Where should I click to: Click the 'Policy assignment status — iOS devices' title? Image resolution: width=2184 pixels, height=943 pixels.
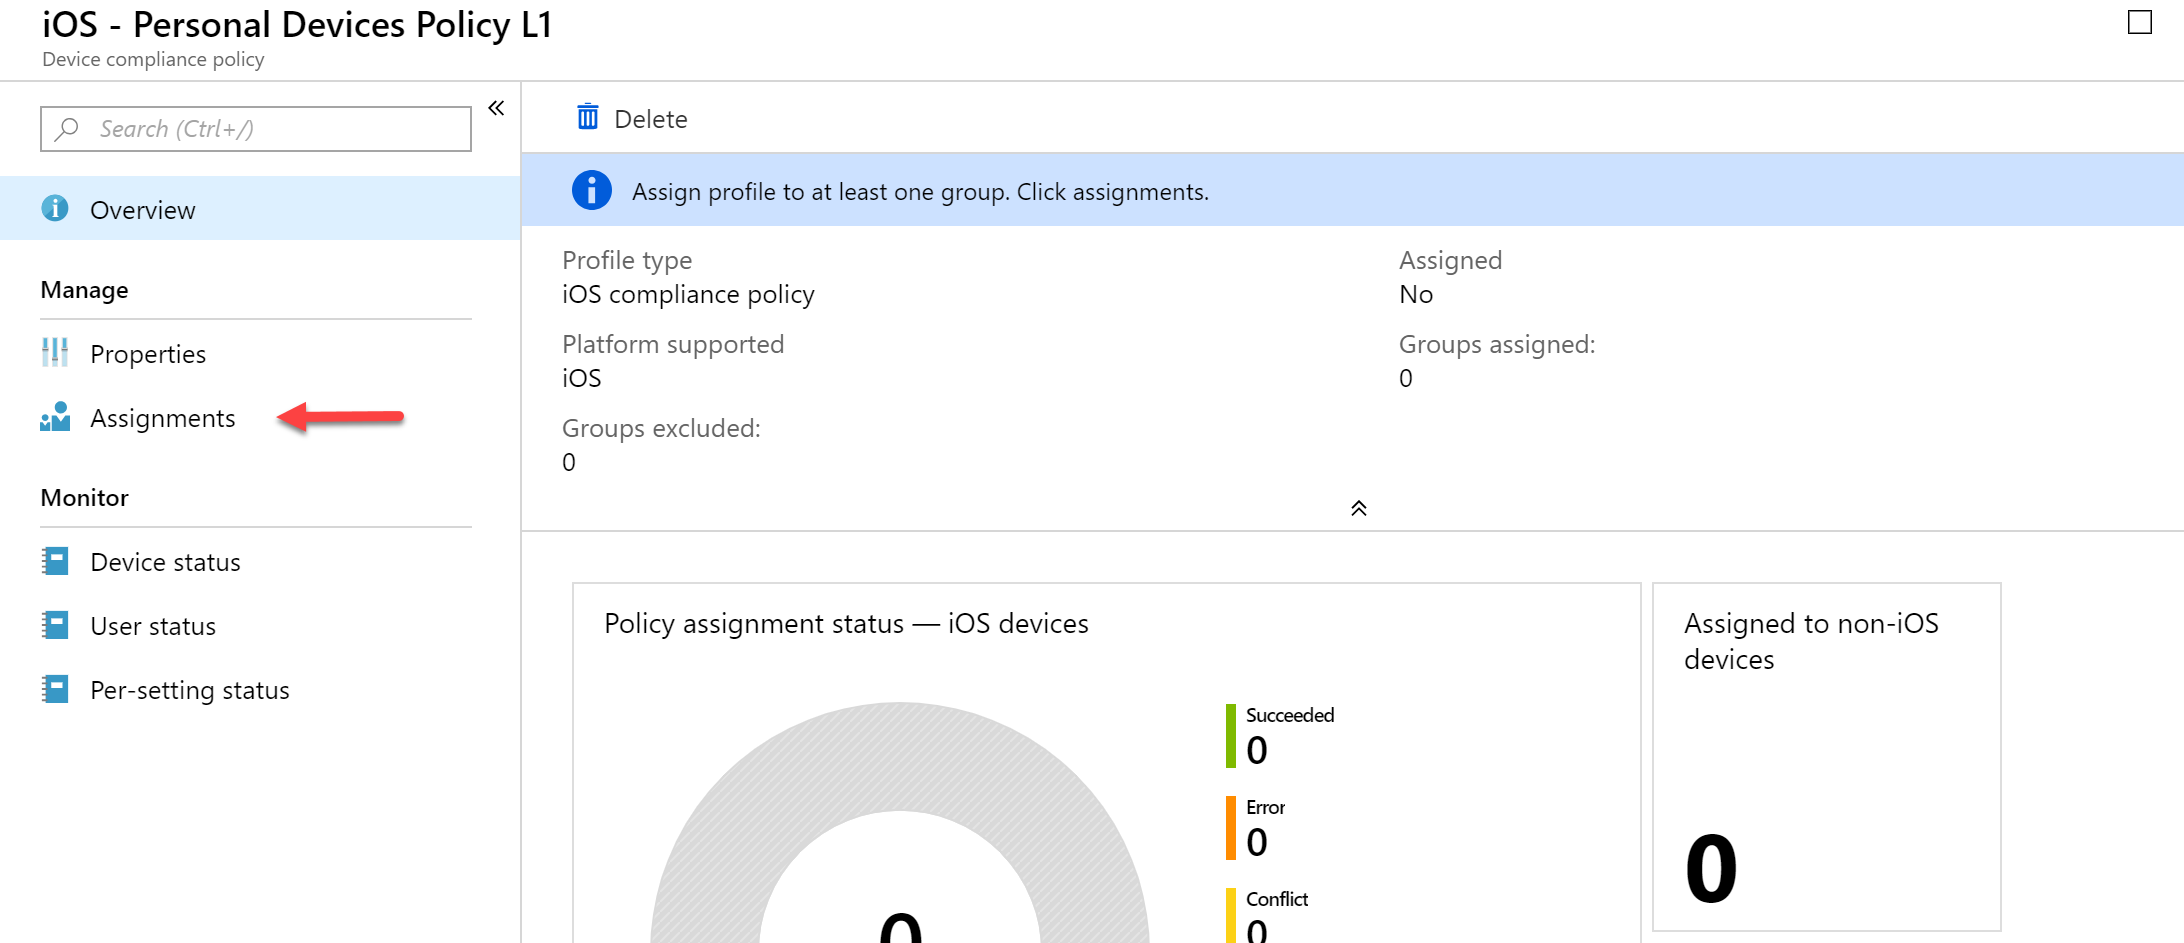(x=846, y=624)
